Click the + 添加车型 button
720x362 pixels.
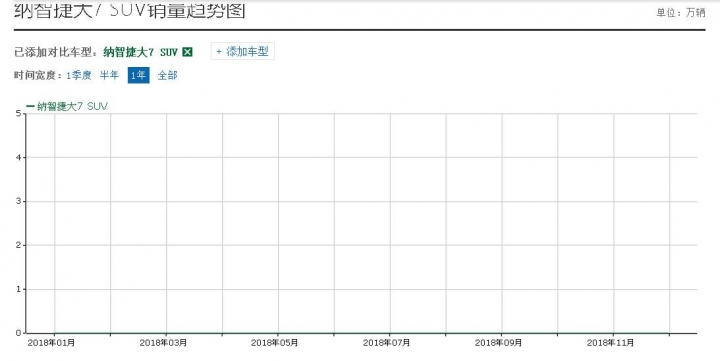pos(242,51)
